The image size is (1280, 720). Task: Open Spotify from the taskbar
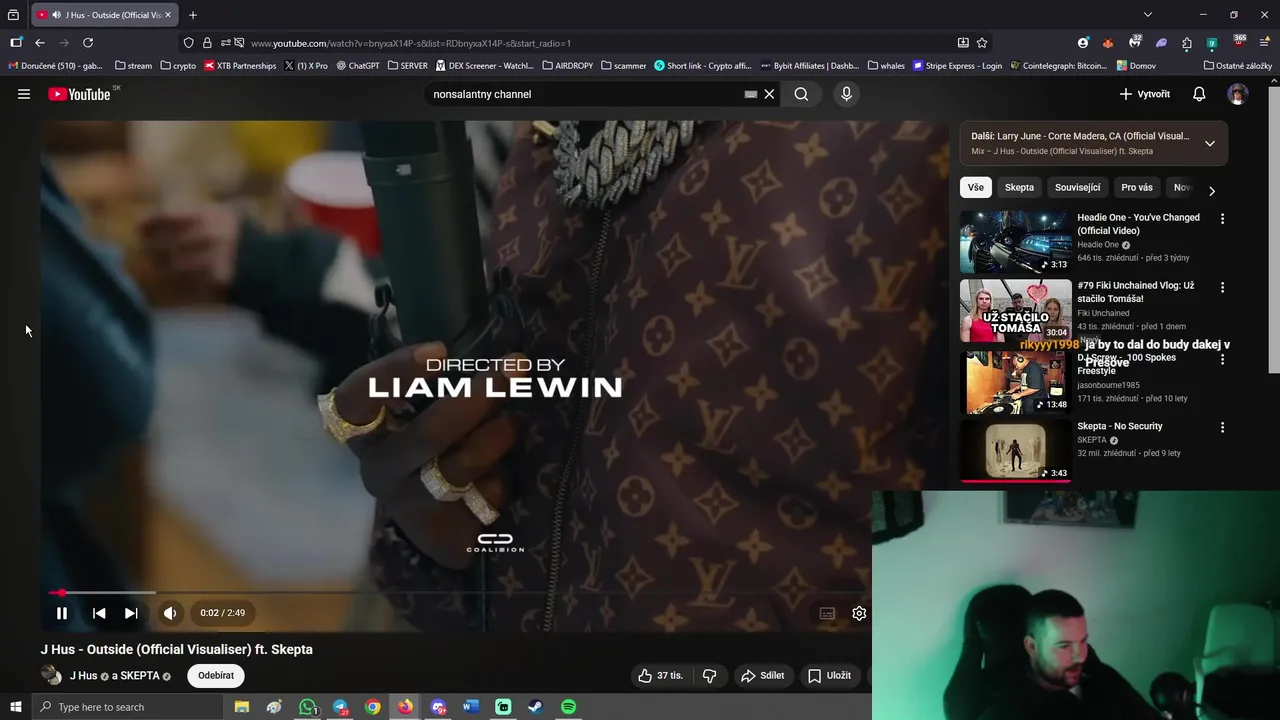click(x=568, y=707)
